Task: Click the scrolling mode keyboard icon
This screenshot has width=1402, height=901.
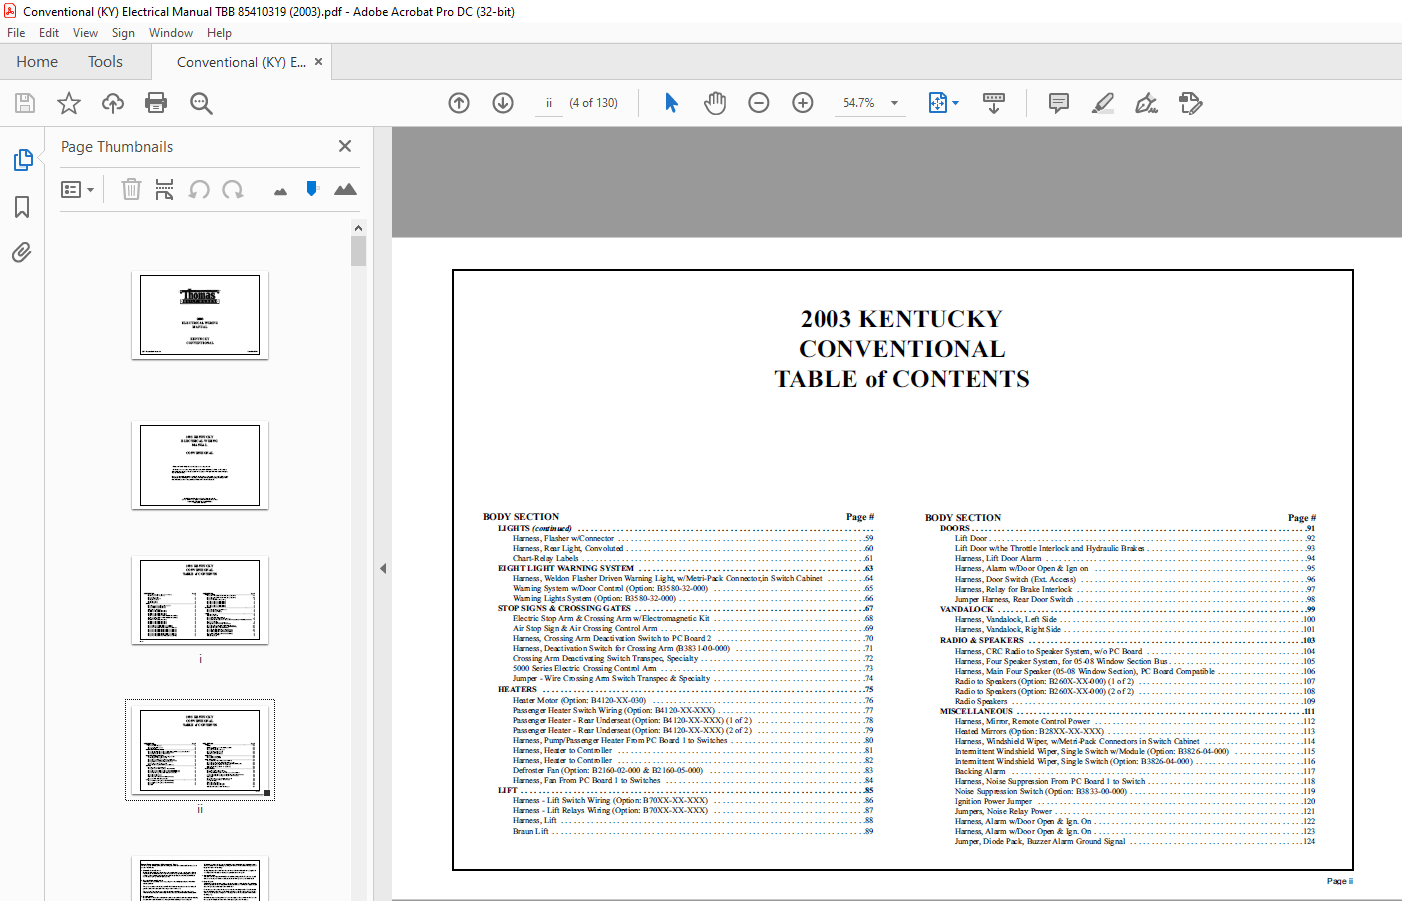Action: coord(994,103)
